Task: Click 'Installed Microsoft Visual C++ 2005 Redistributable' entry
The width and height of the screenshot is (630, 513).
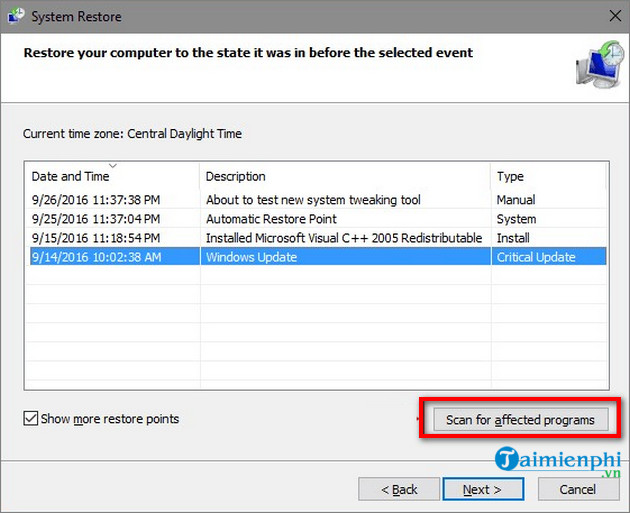Action: click(344, 238)
